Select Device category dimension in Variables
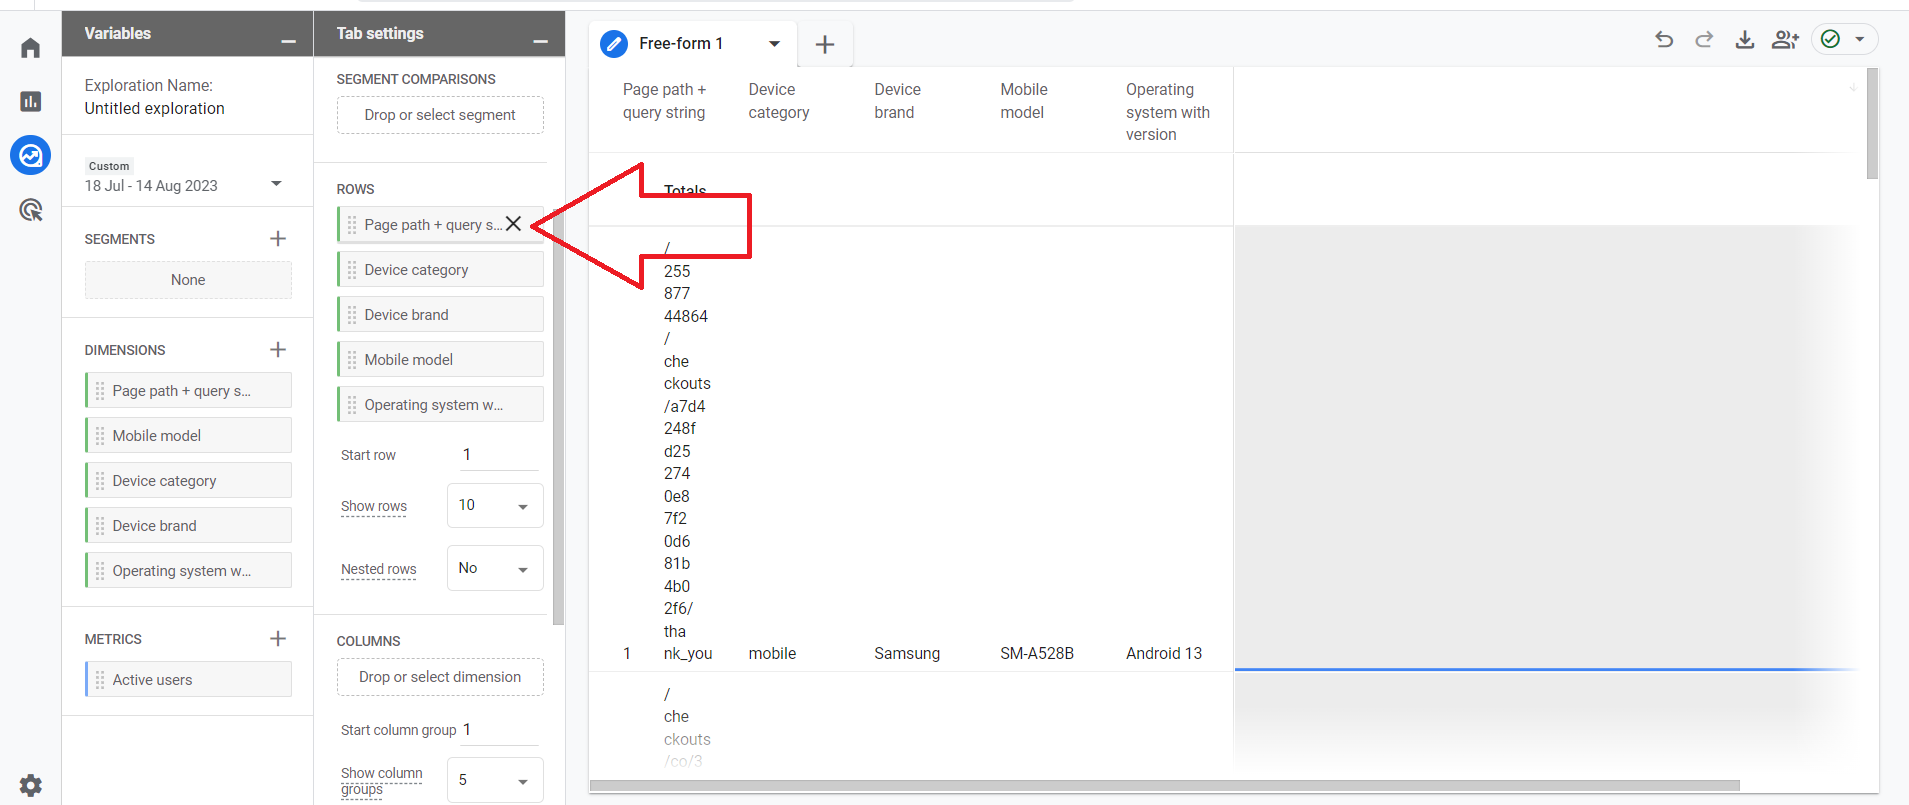Image resolution: width=1909 pixels, height=805 pixels. (x=188, y=481)
